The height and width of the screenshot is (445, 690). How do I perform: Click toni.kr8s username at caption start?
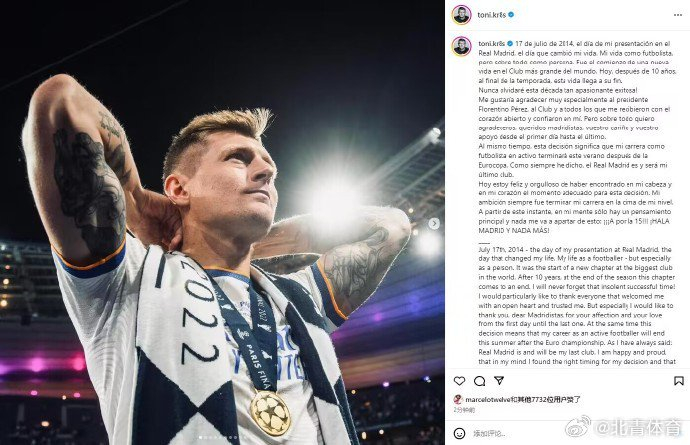(492, 45)
